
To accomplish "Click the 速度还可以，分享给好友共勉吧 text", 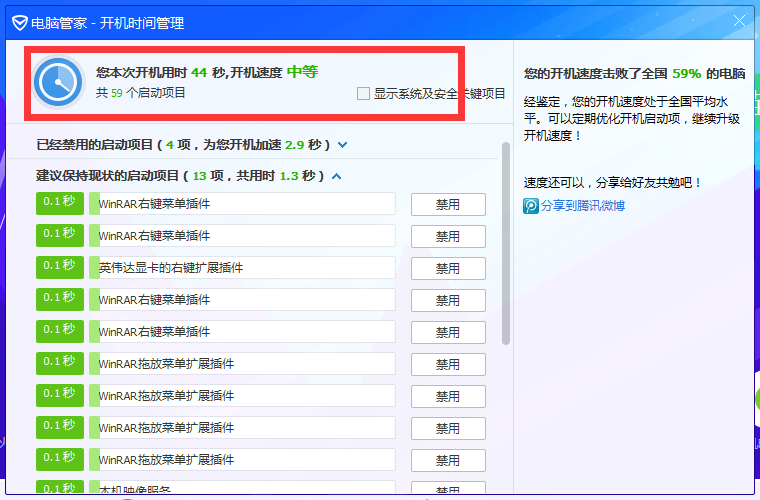I will point(613,183).
